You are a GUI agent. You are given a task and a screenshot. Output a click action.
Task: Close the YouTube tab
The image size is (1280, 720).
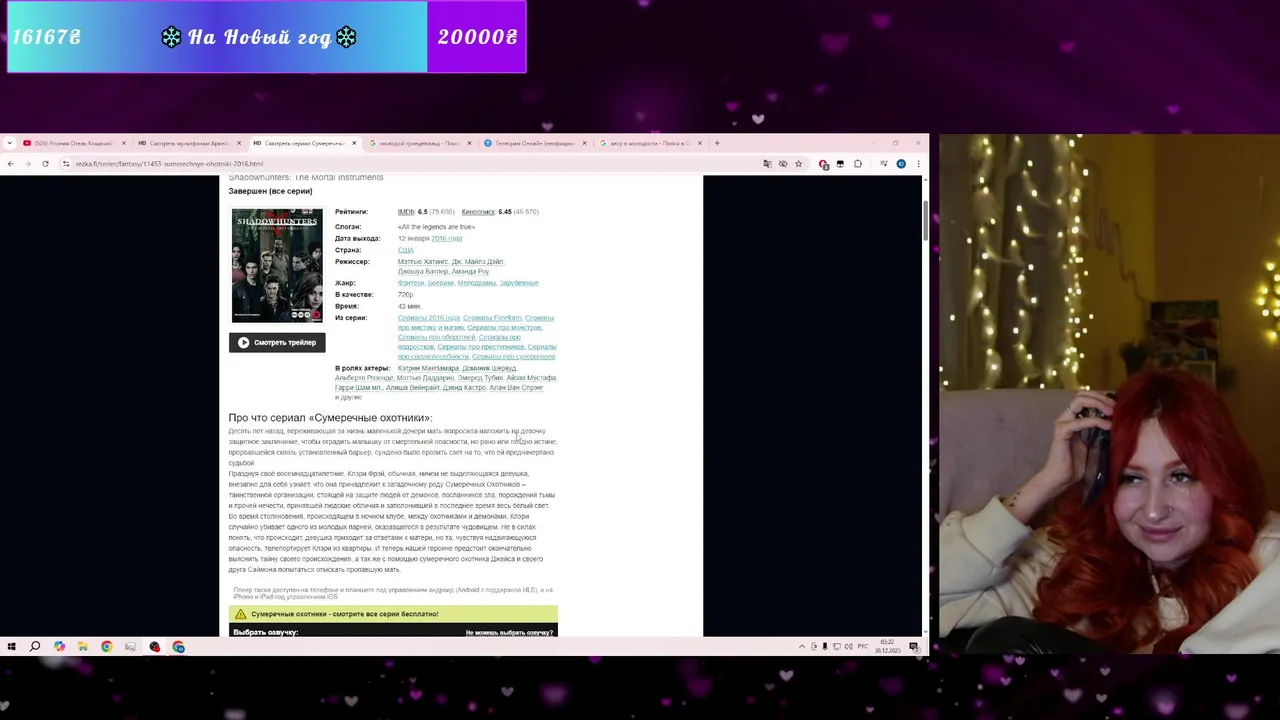(123, 143)
